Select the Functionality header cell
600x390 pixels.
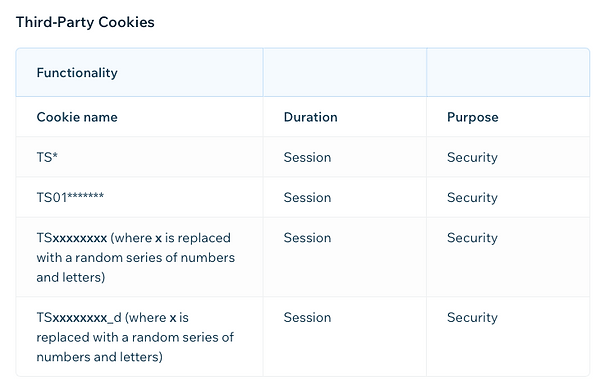click(x=139, y=72)
